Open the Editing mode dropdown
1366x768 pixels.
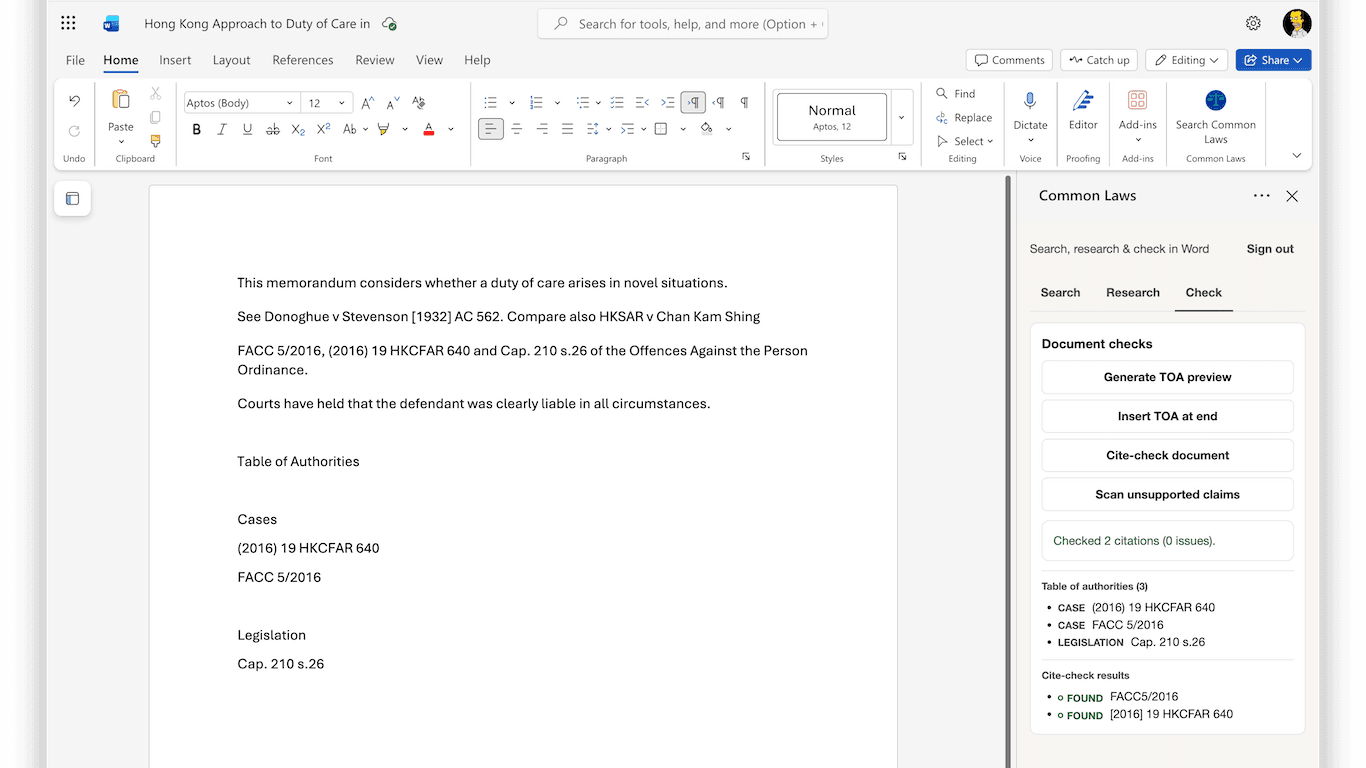click(x=1187, y=60)
